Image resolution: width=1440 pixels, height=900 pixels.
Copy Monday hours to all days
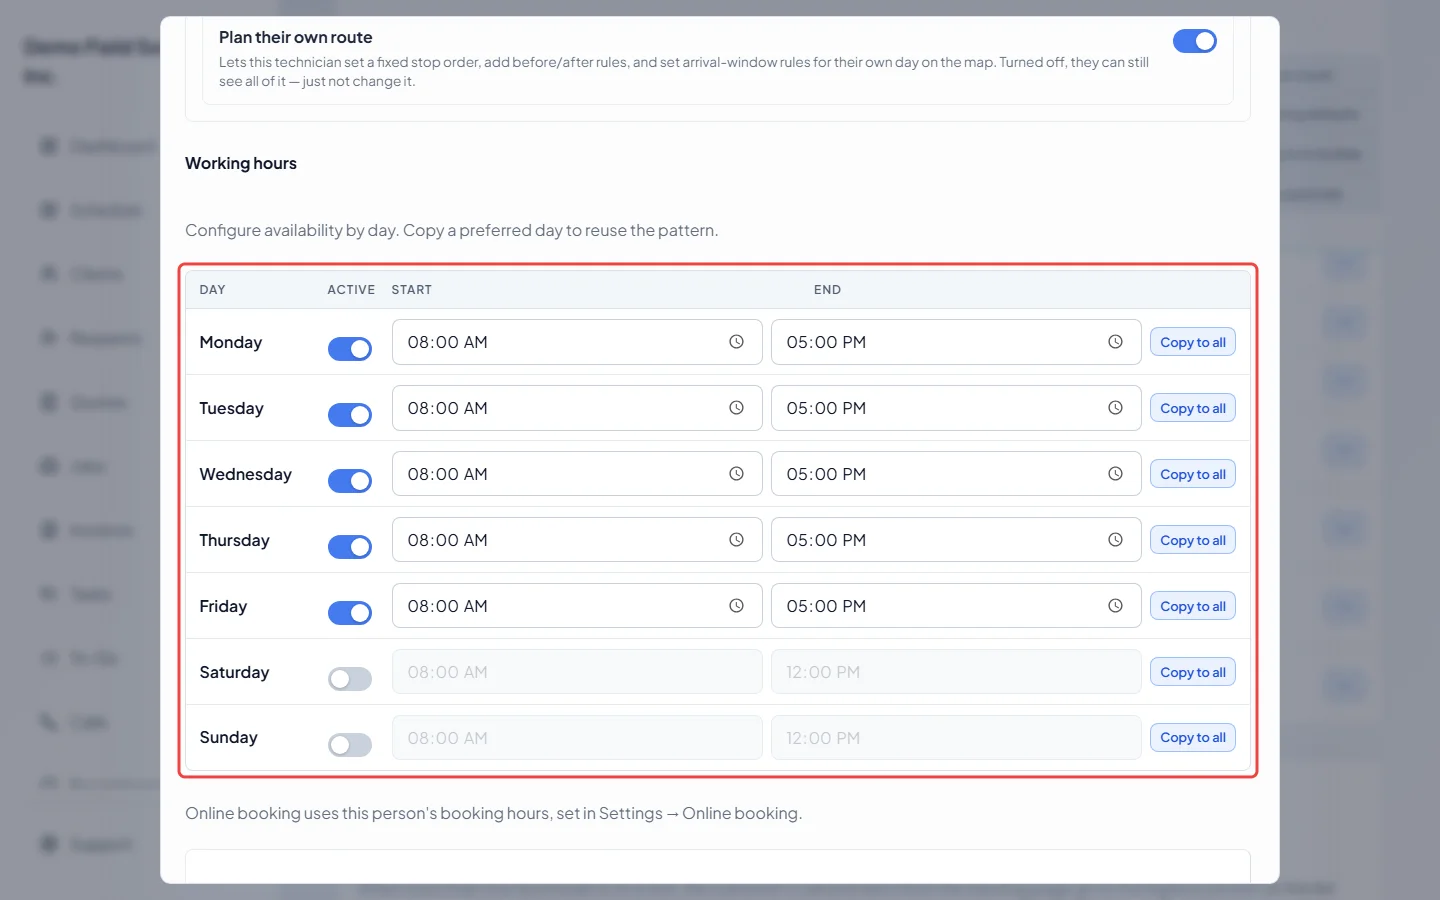coord(1192,342)
